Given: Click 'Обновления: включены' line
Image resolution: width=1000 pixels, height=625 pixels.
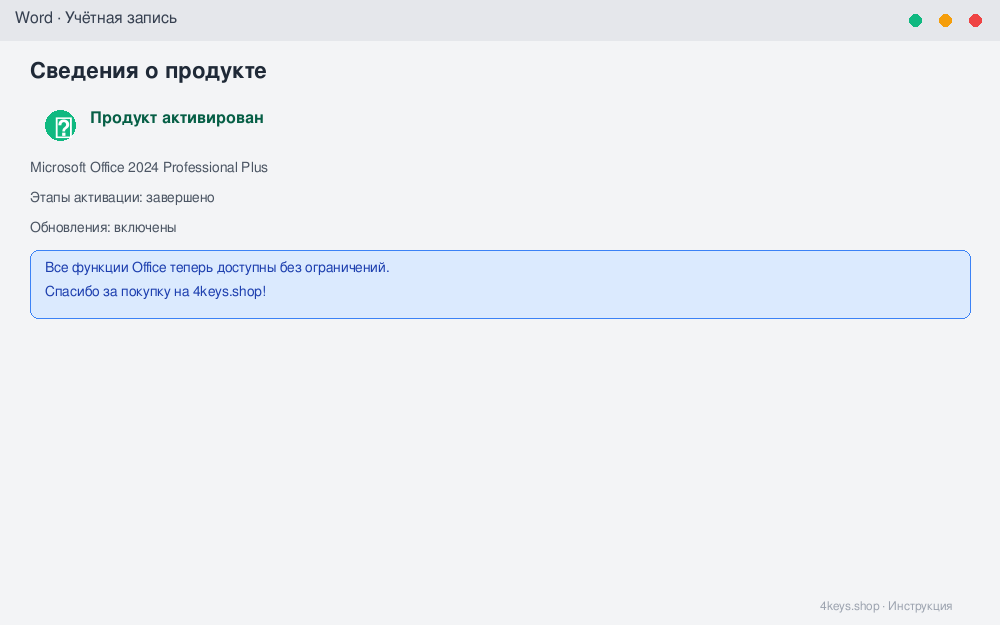Looking at the screenshot, I should point(103,228).
